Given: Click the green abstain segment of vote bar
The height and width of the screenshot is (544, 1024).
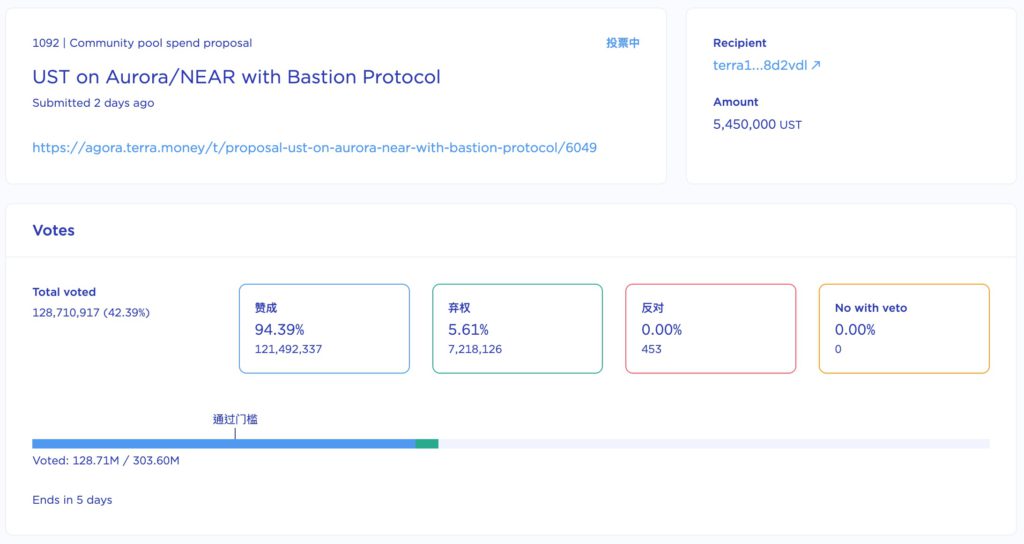Looking at the screenshot, I should click(x=427, y=443).
